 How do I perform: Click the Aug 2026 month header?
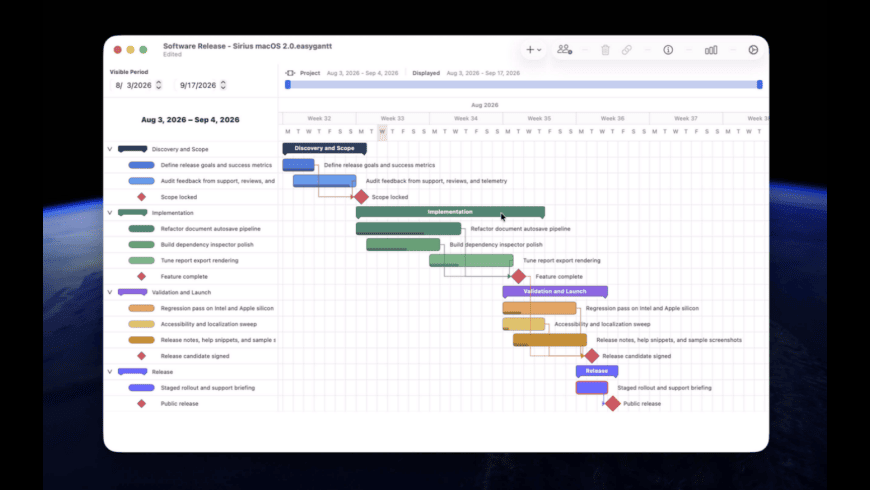coord(484,105)
